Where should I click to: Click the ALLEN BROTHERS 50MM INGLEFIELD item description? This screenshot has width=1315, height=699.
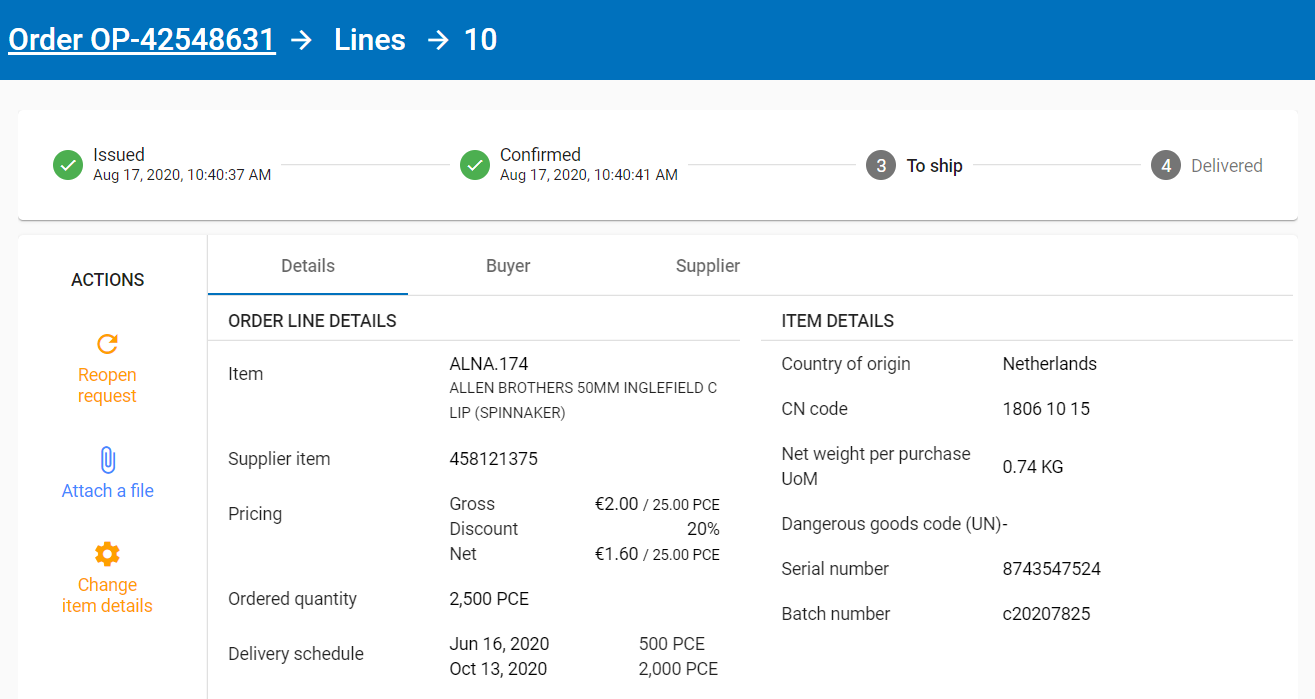(584, 400)
